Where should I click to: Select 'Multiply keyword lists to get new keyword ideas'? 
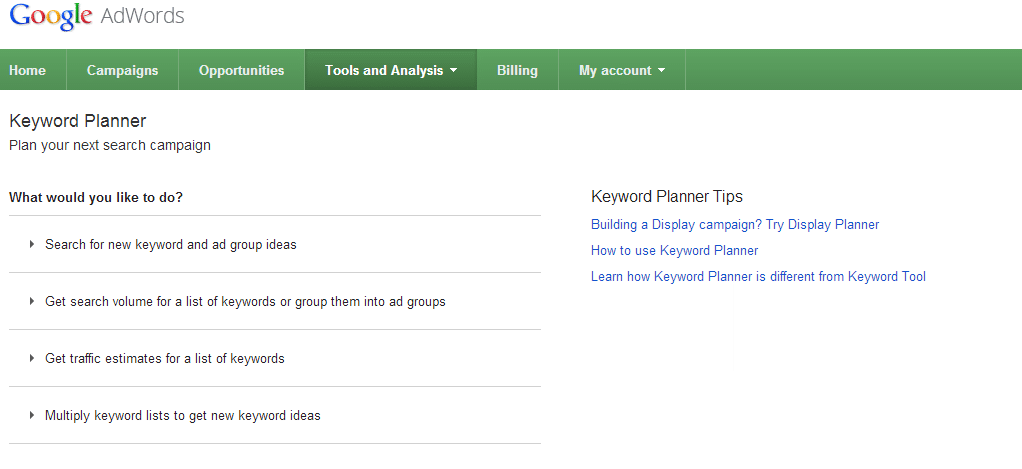coord(182,416)
